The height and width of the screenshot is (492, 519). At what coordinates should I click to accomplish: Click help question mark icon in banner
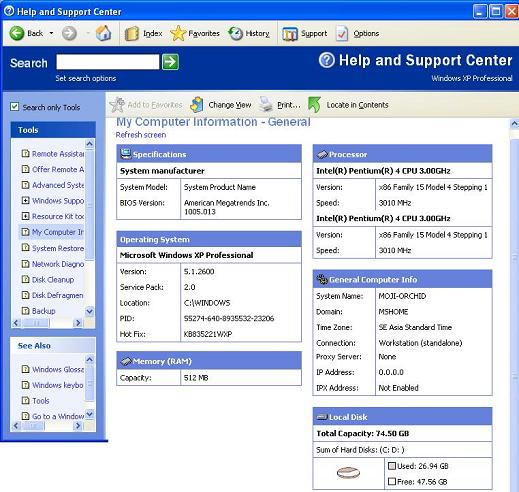(327, 60)
